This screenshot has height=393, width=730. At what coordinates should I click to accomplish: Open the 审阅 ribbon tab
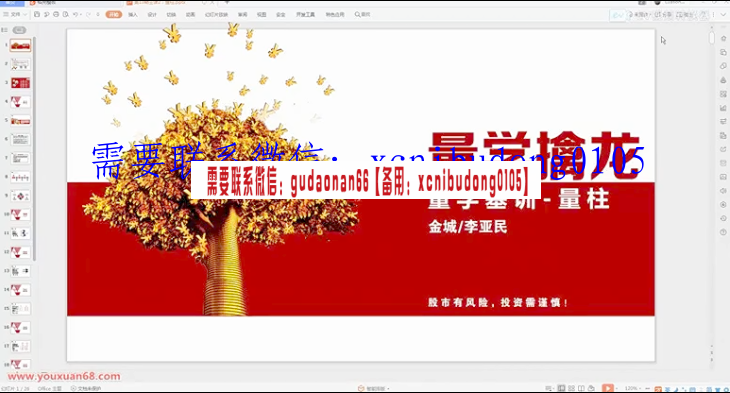point(243,14)
